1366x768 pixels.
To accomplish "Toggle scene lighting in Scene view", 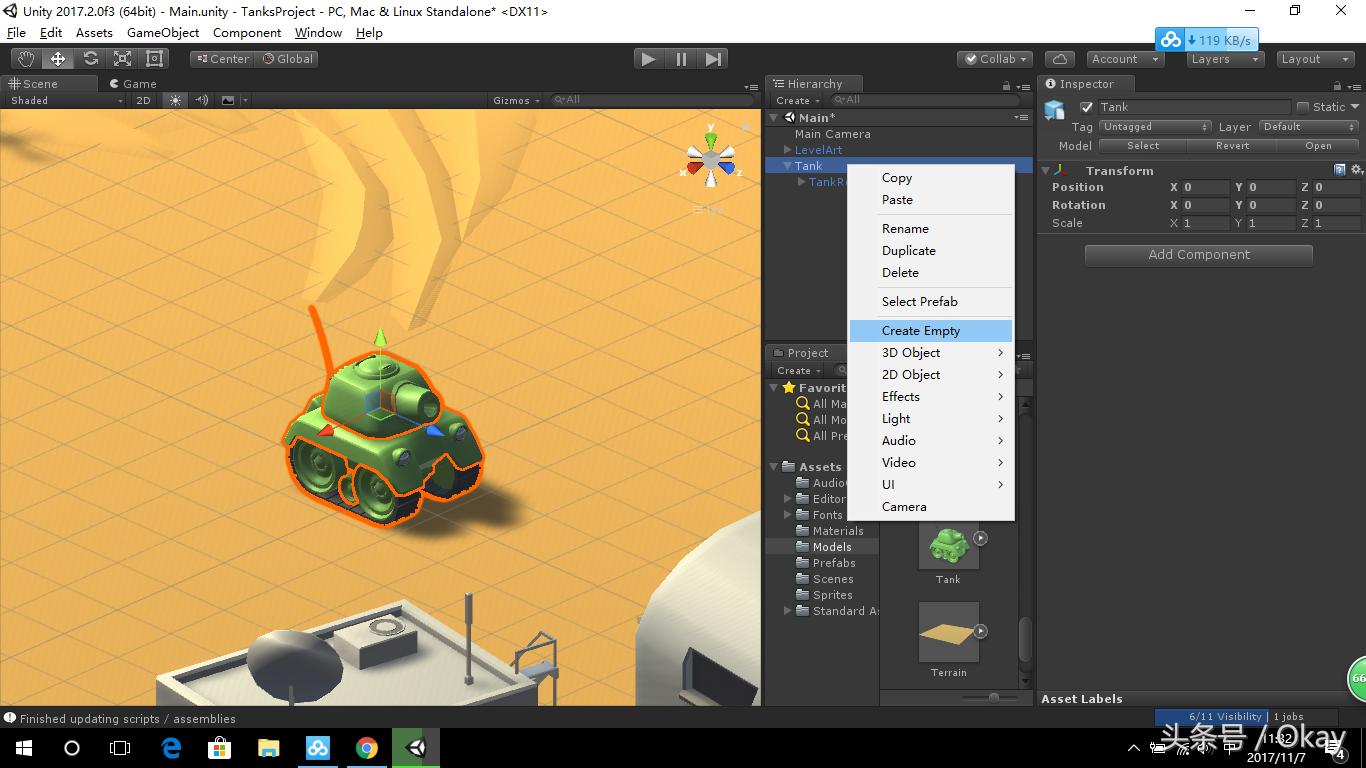I will click(173, 99).
